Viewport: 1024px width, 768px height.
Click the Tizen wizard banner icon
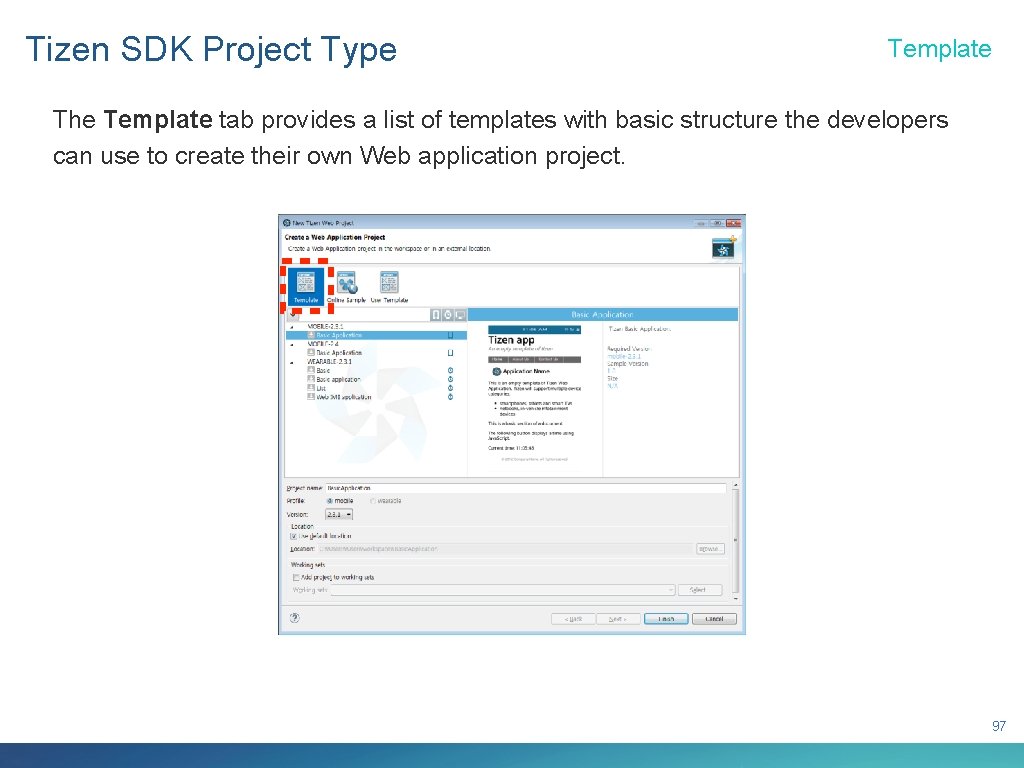click(724, 248)
